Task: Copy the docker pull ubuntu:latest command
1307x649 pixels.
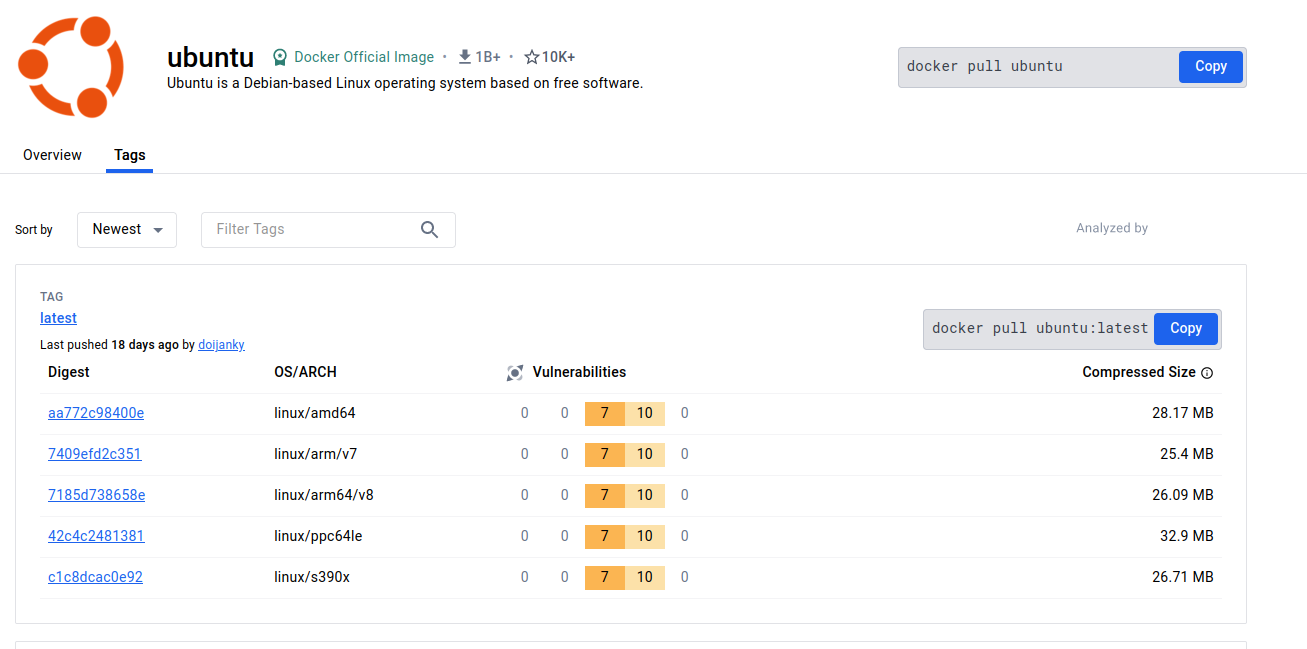Action: coord(1185,329)
